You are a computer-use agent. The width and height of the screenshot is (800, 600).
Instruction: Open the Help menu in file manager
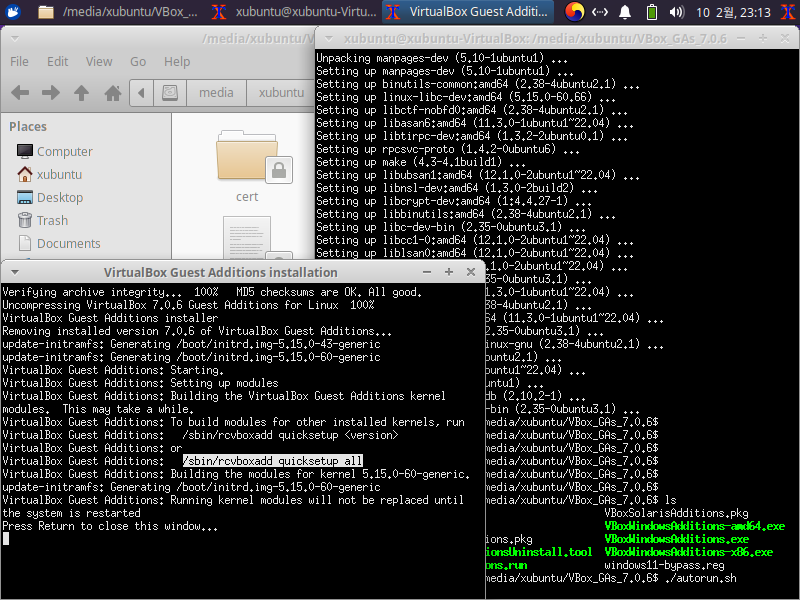point(177,62)
